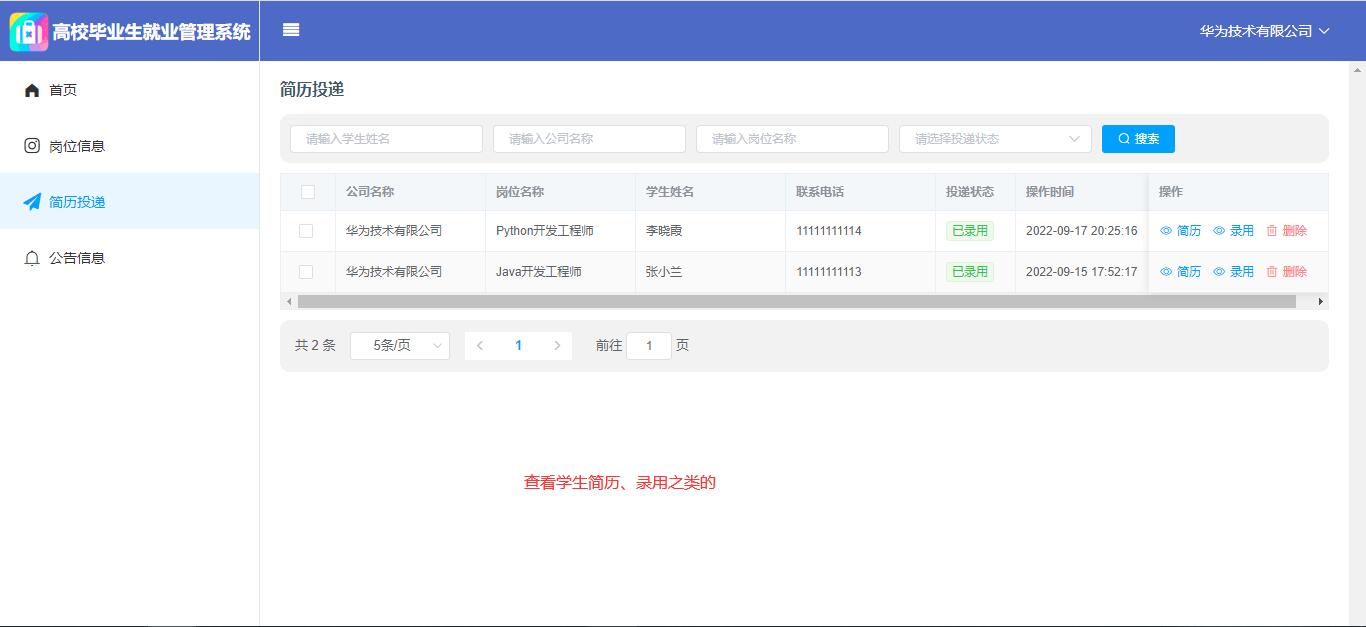Go to 公告信息 menu item
The height and width of the screenshot is (627, 1366).
click(77, 258)
